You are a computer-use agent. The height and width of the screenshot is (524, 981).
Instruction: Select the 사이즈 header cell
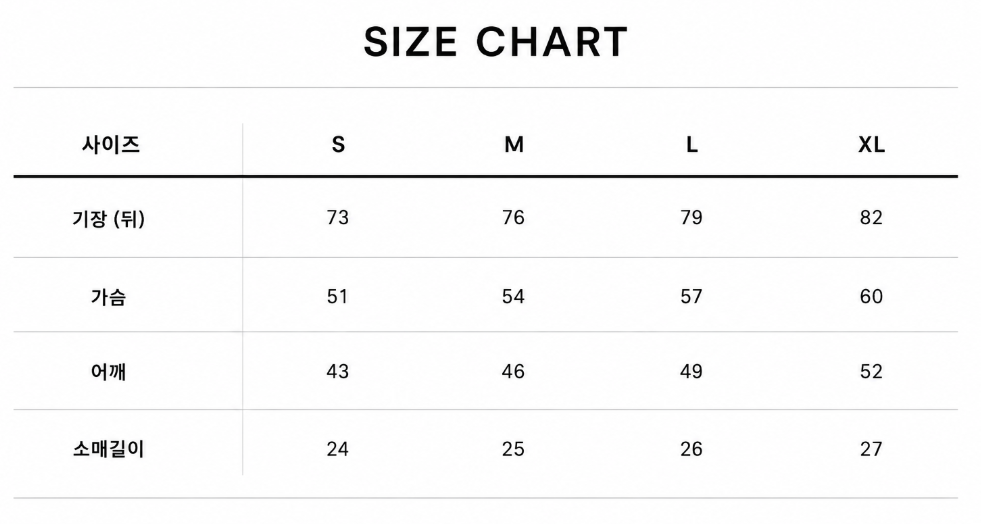pyautogui.click(x=110, y=144)
